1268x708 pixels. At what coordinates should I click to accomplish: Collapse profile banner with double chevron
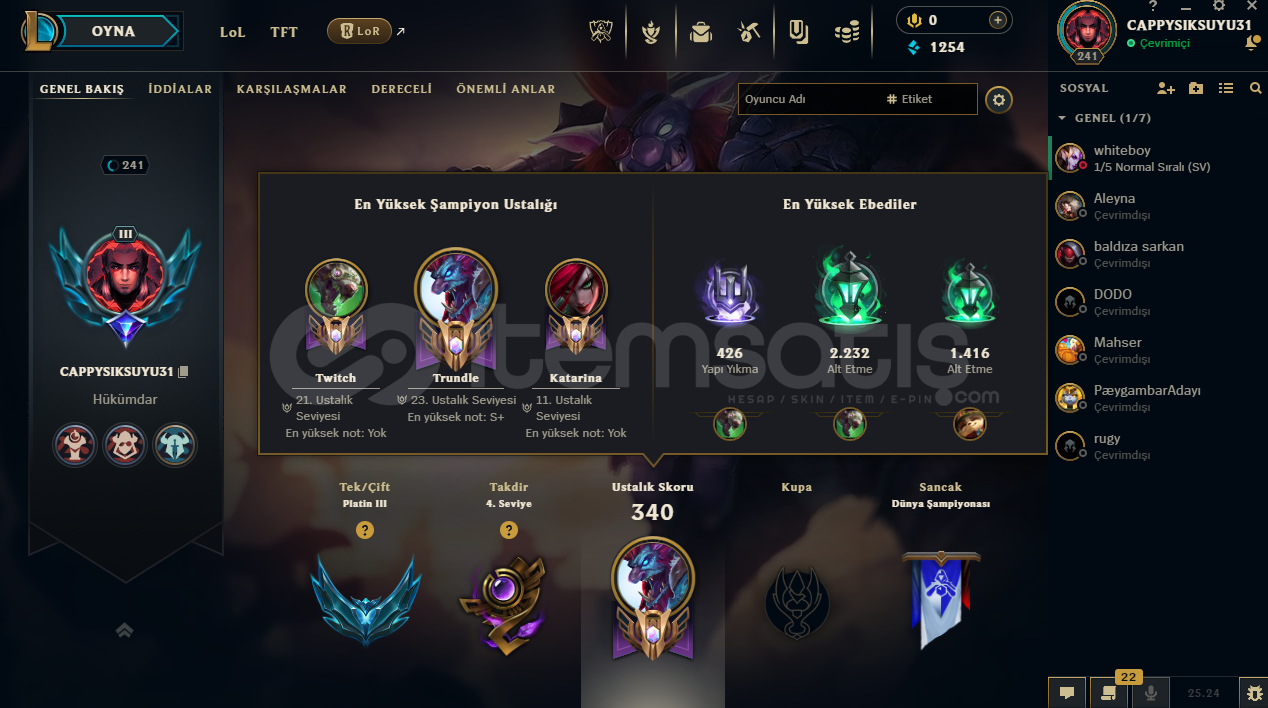(125, 630)
